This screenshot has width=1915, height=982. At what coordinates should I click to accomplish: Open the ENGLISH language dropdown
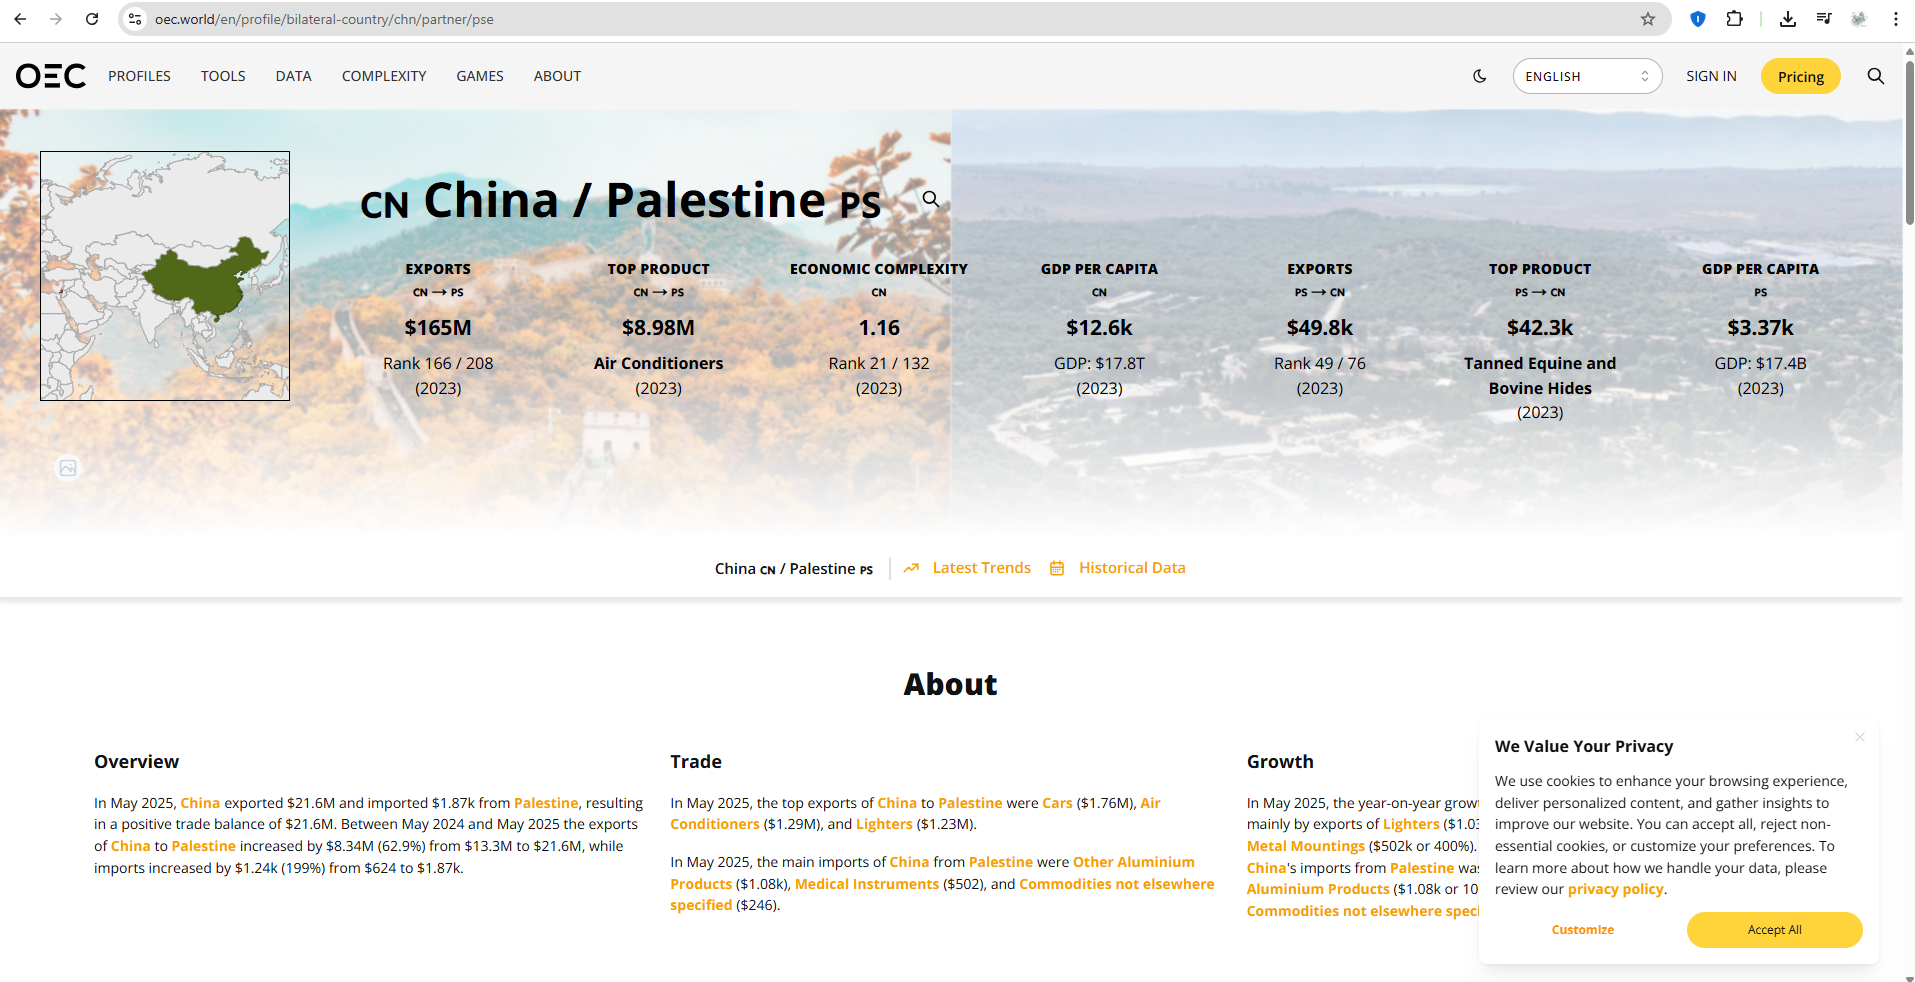click(x=1587, y=76)
